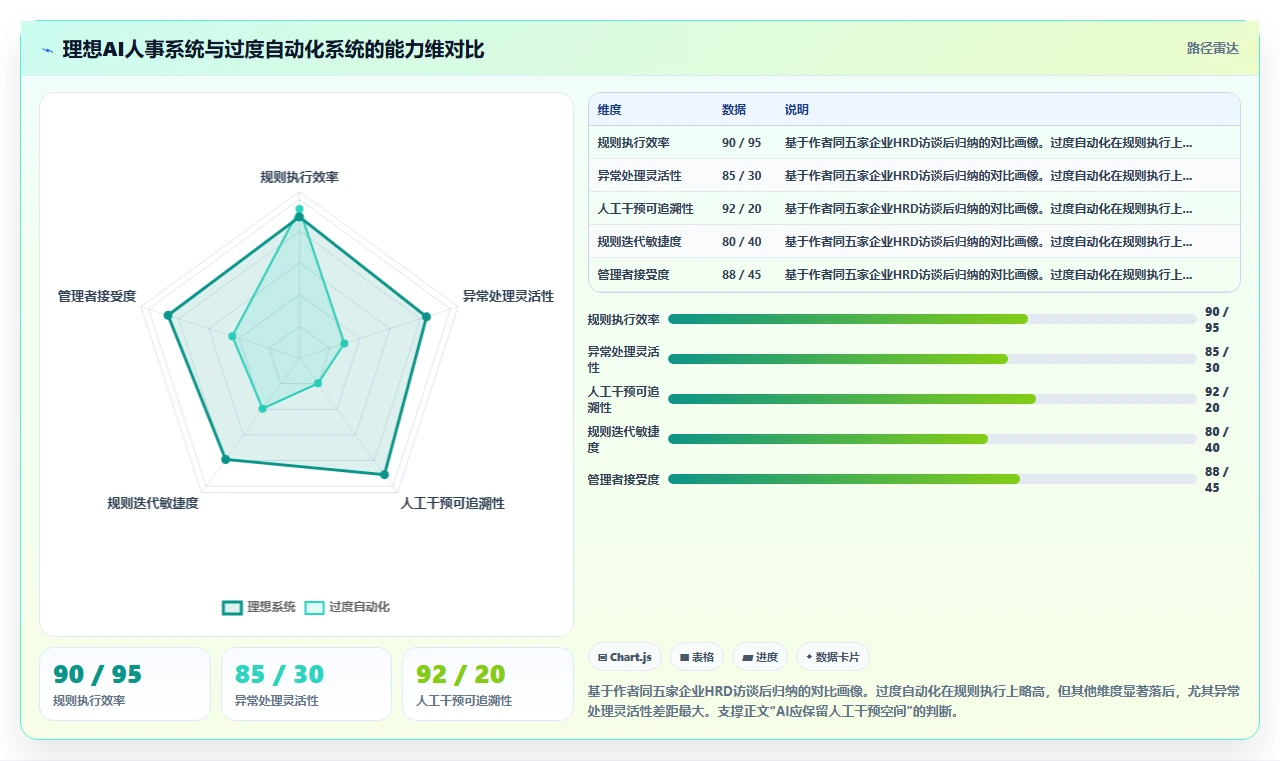Click the 管理者接受度 progress bar
Viewport: 1280px width, 761px height.
point(932,479)
